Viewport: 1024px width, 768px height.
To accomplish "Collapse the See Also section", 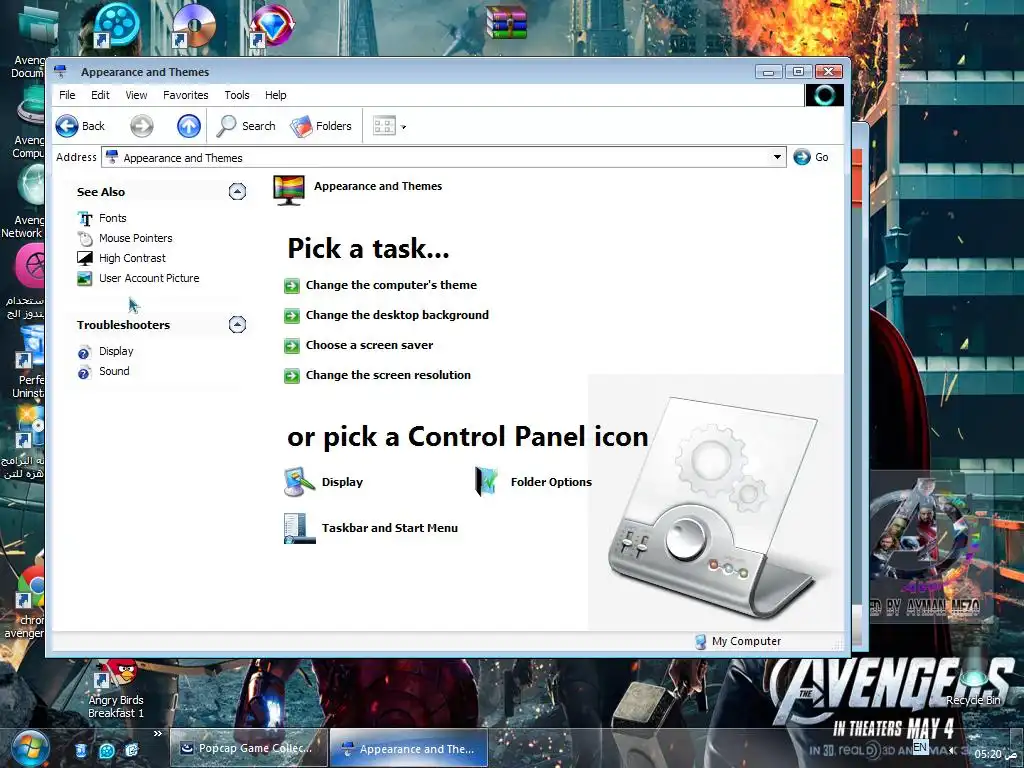I will coord(237,191).
